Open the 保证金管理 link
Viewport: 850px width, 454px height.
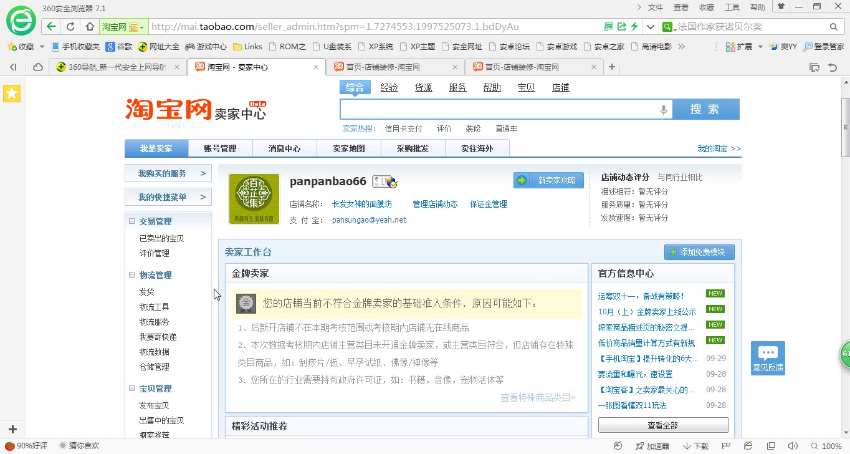click(488, 204)
